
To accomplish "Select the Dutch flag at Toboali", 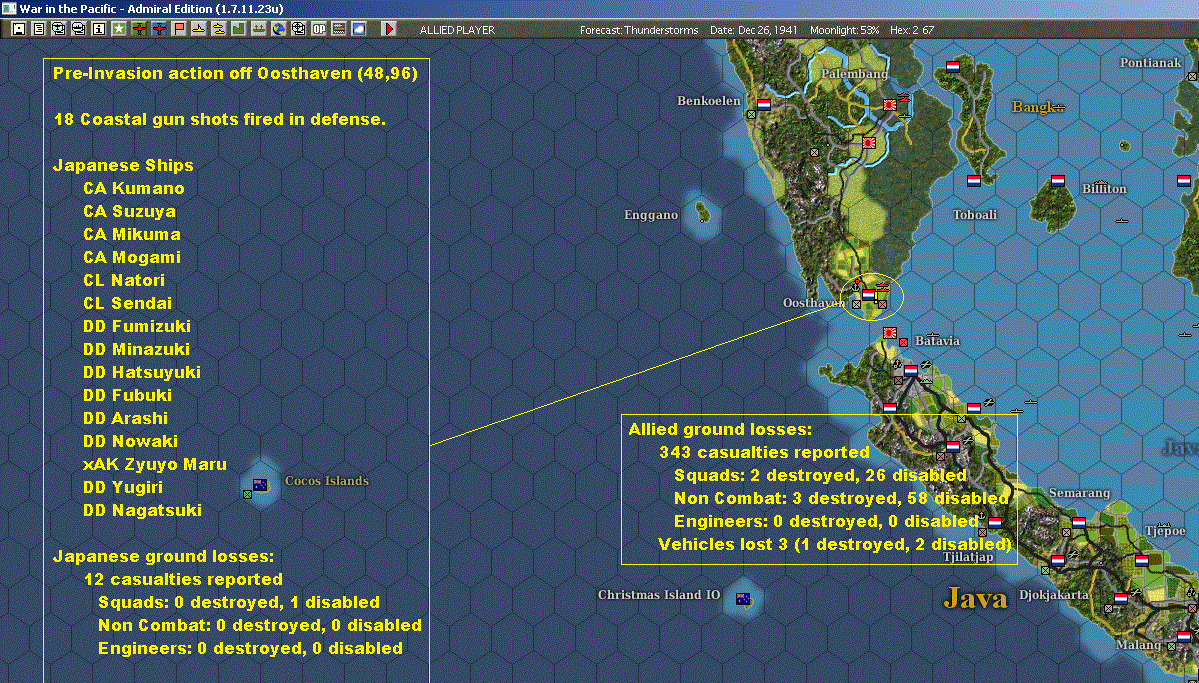I will (x=973, y=181).
